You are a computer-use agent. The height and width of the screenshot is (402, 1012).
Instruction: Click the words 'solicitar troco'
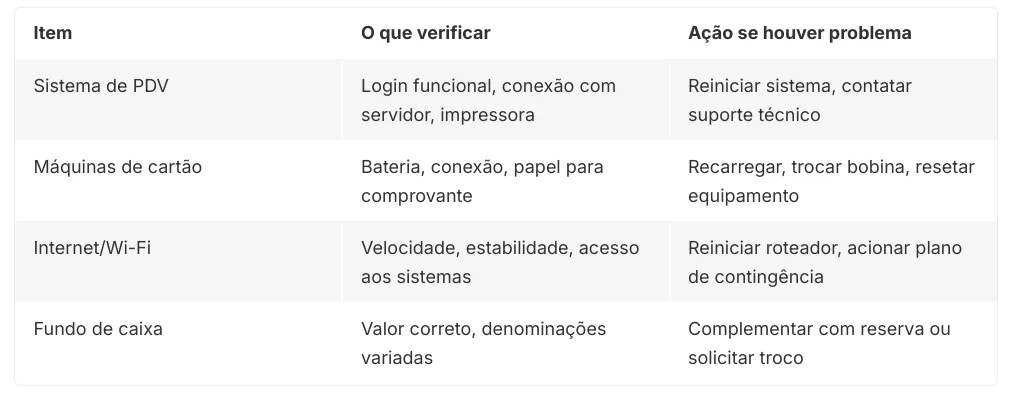(x=745, y=358)
